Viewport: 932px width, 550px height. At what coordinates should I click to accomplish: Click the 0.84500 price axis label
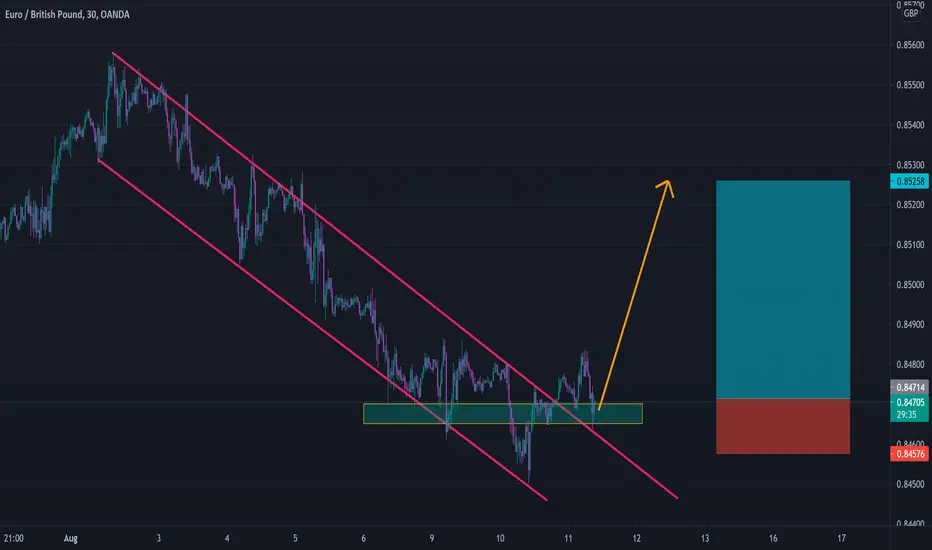[910, 484]
